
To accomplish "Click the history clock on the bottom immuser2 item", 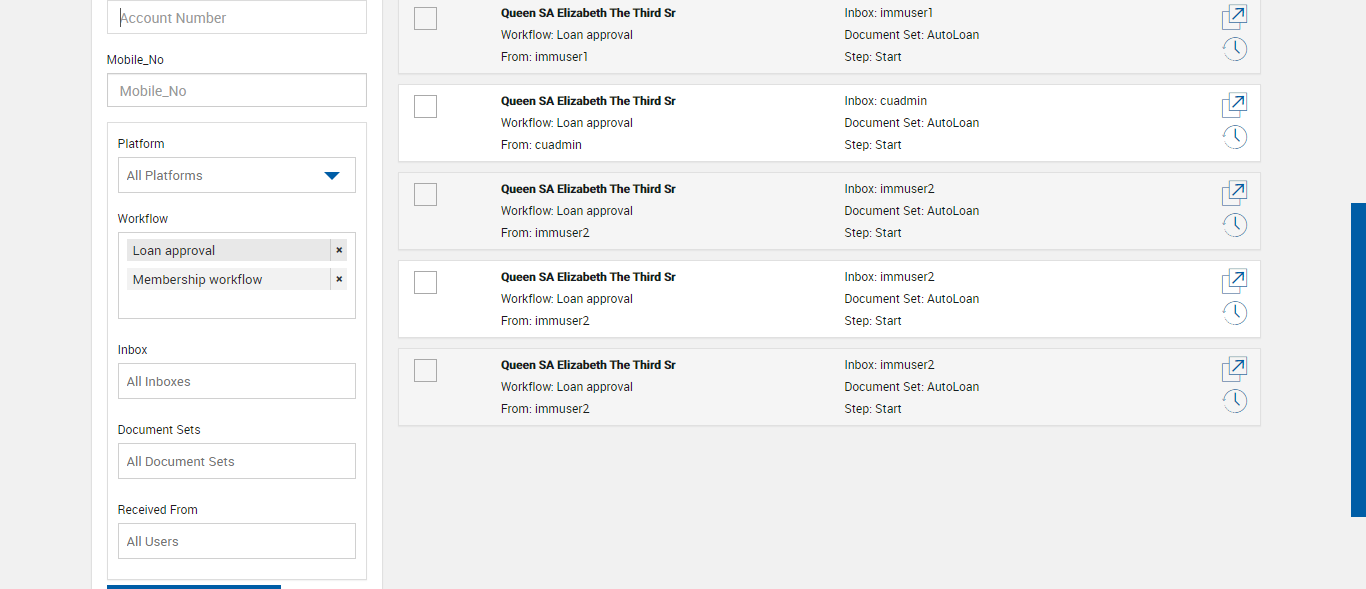I will (x=1235, y=401).
